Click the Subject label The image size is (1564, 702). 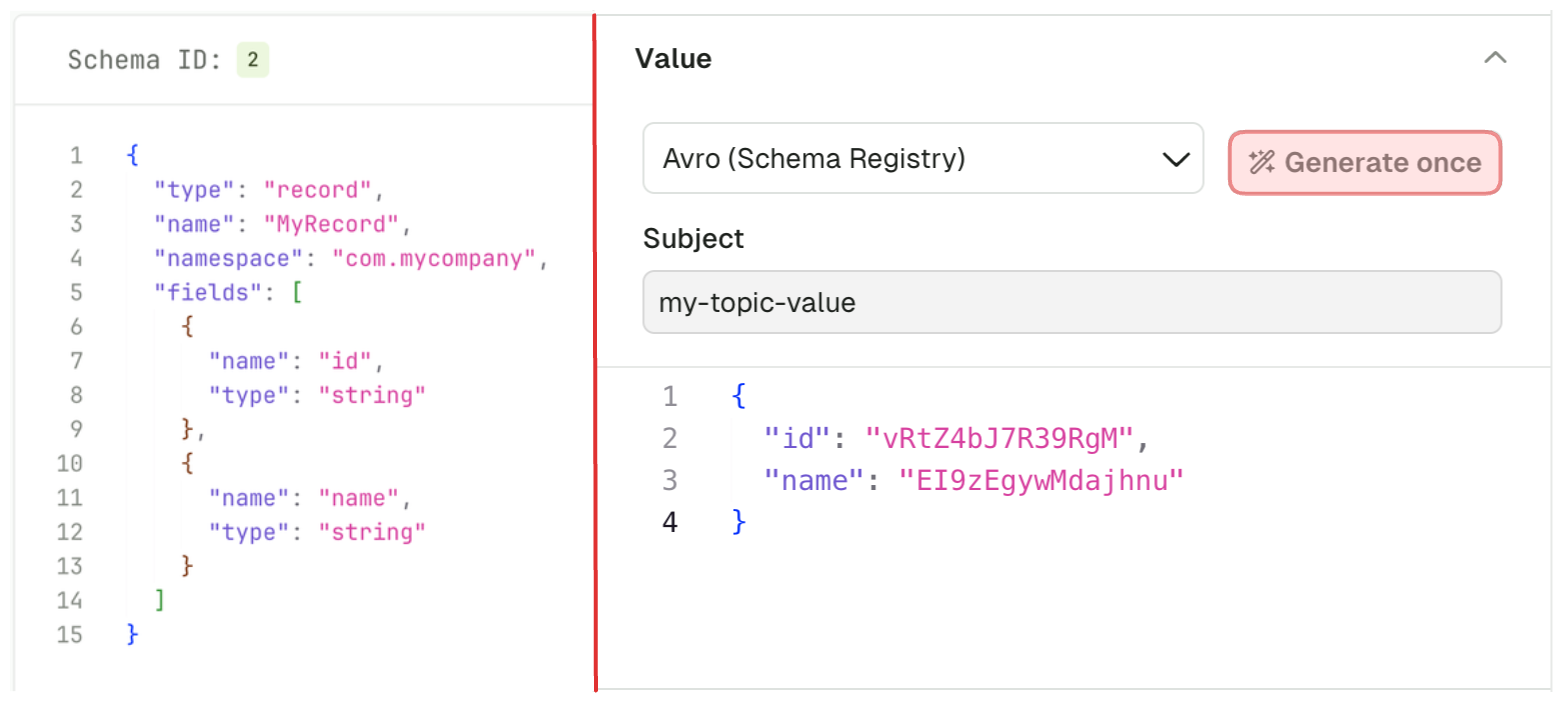tap(693, 239)
